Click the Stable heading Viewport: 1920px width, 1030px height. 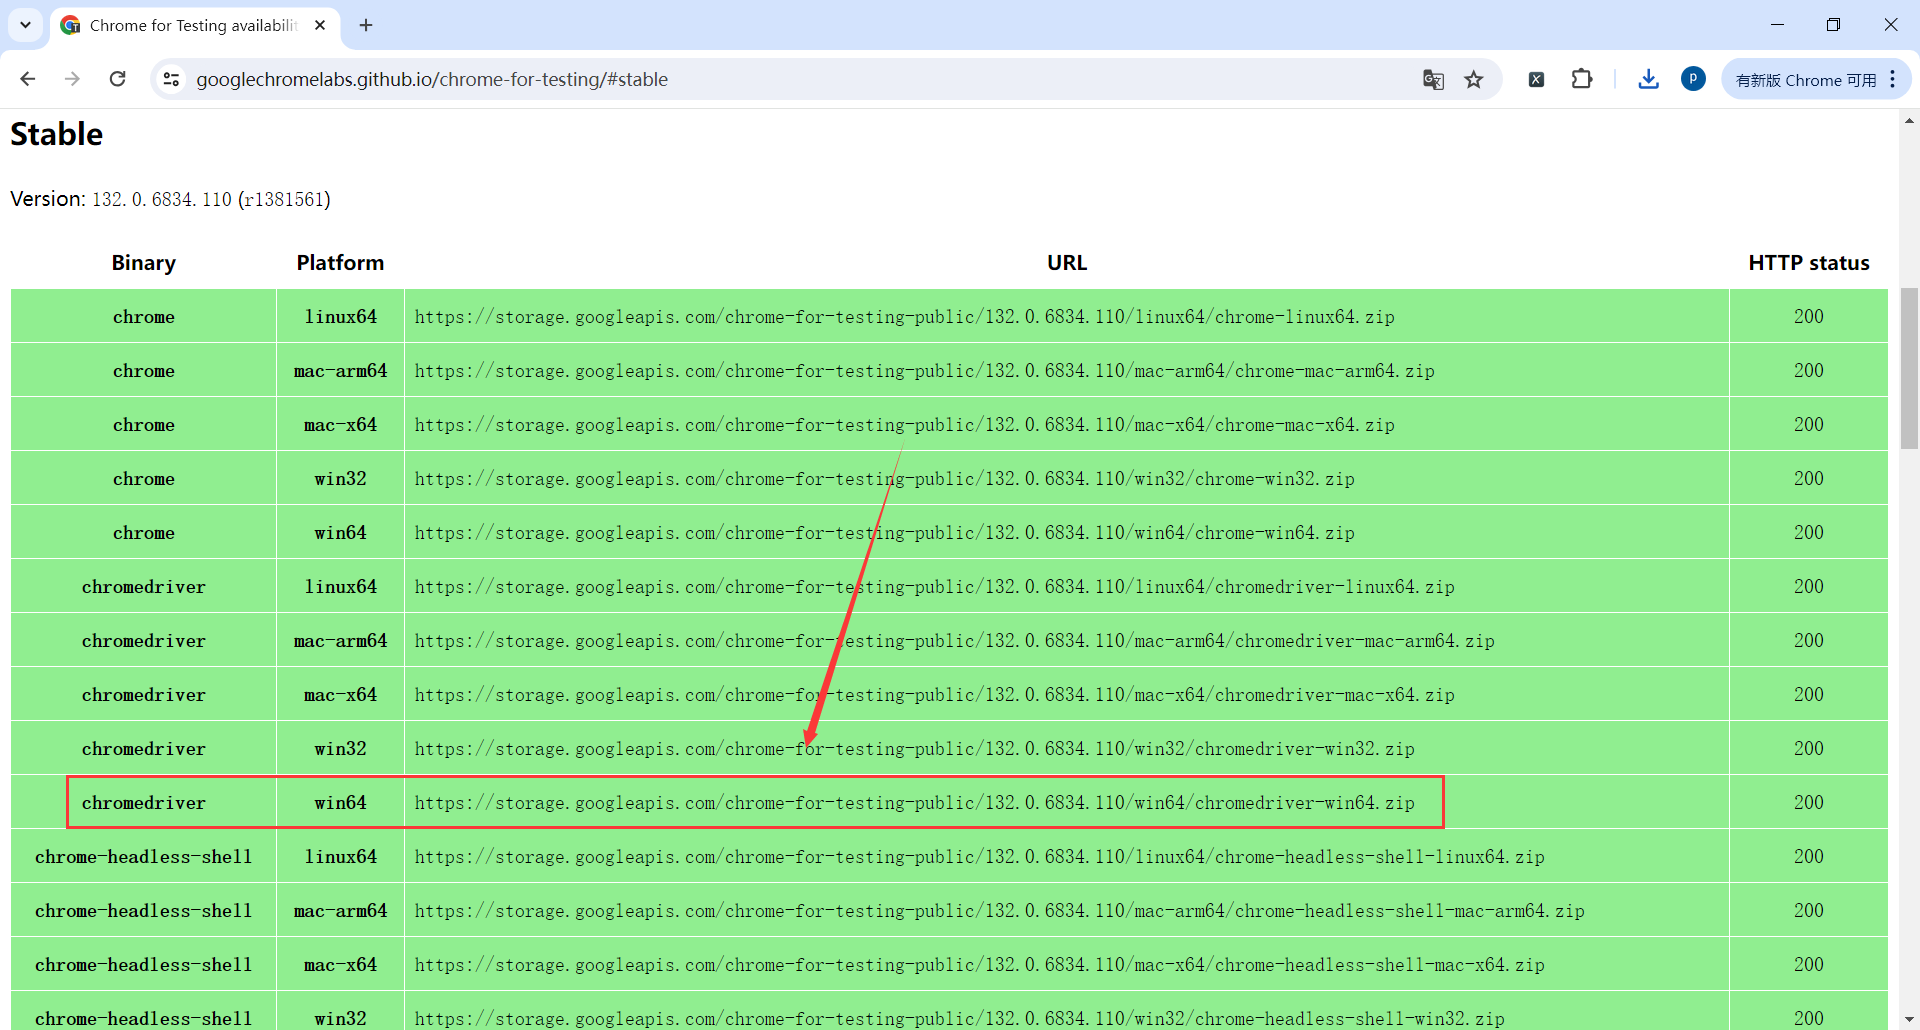pyautogui.click(x=57, y=134)
